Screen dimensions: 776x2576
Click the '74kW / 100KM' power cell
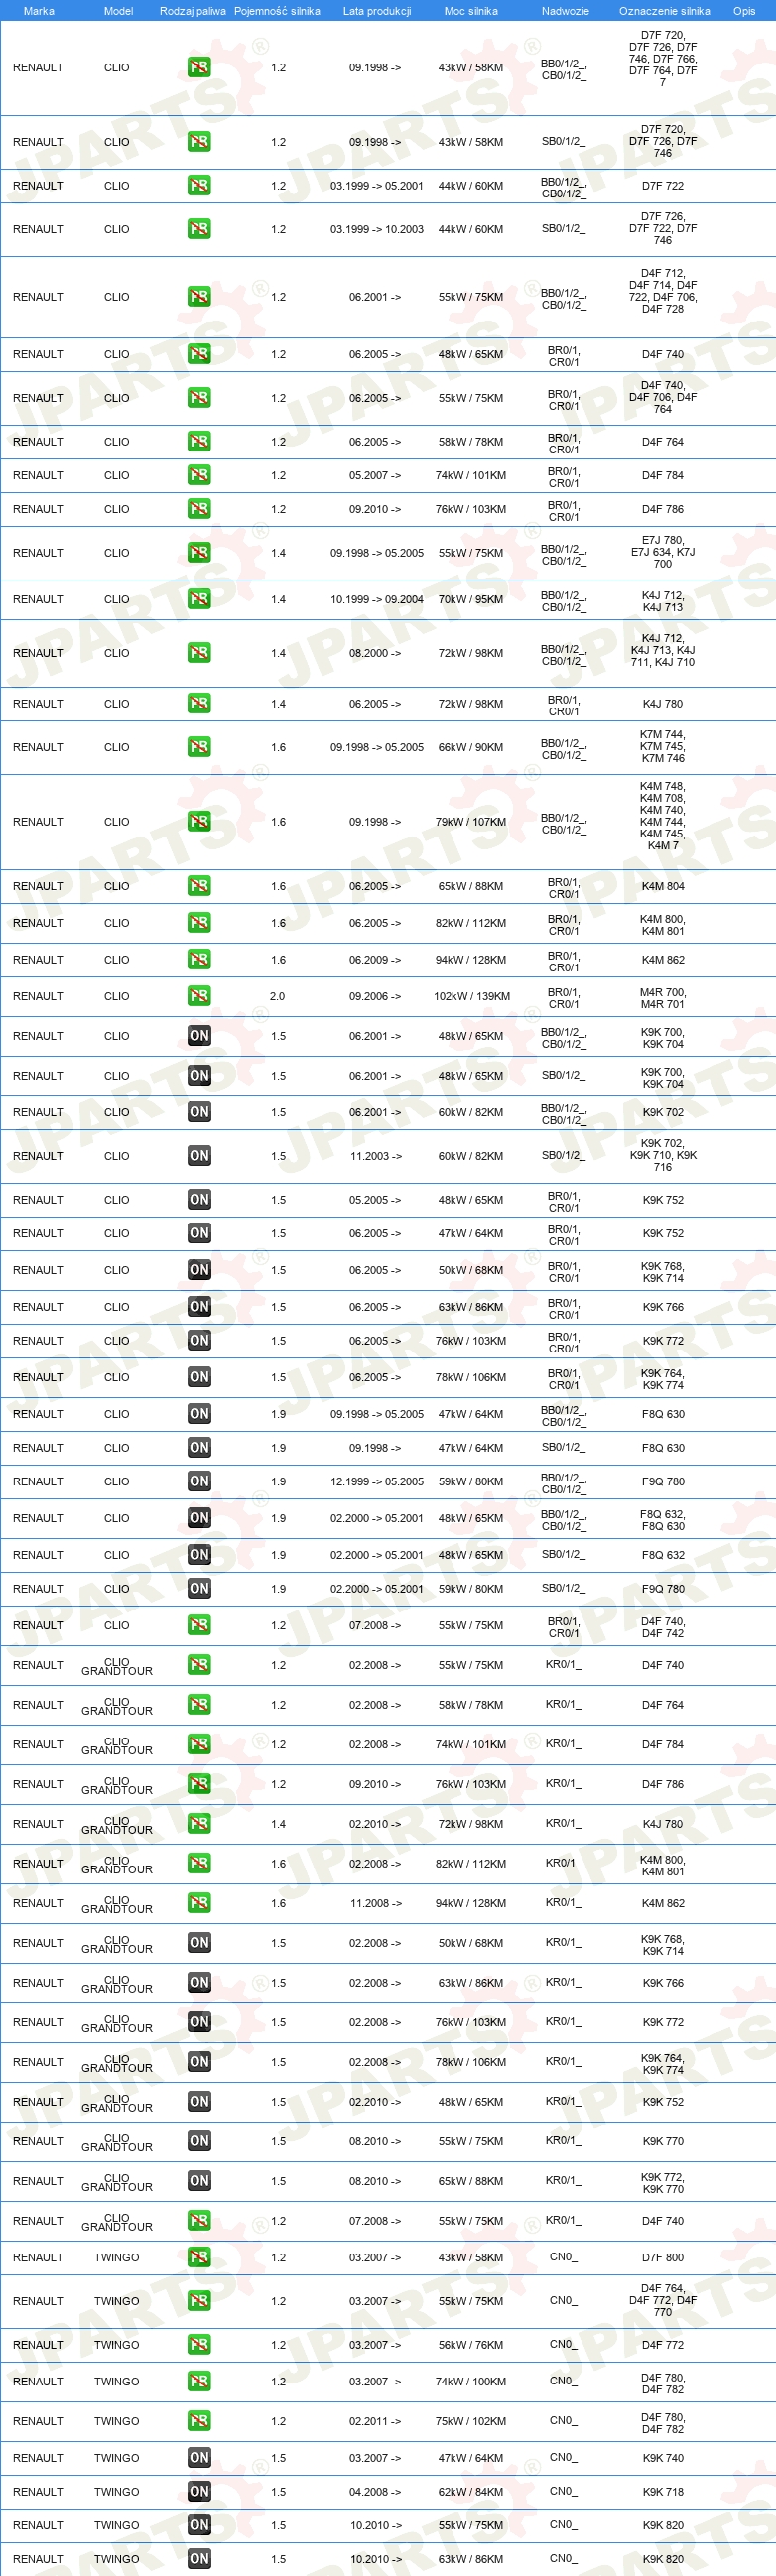(470, 2381)
